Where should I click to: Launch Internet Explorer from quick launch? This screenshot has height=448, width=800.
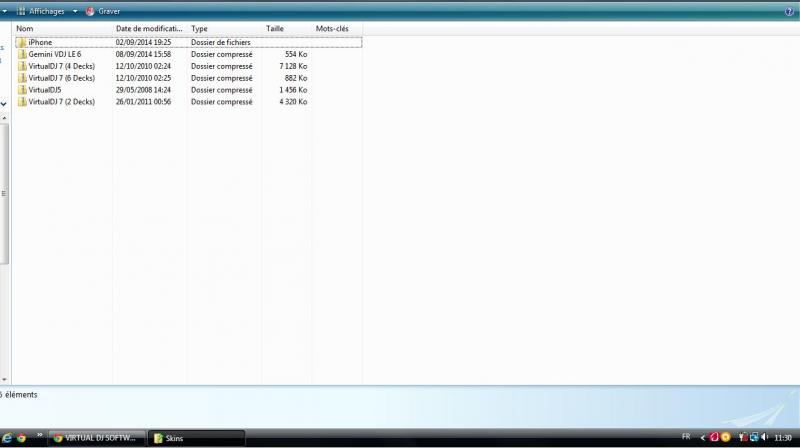tap(7, 438)
